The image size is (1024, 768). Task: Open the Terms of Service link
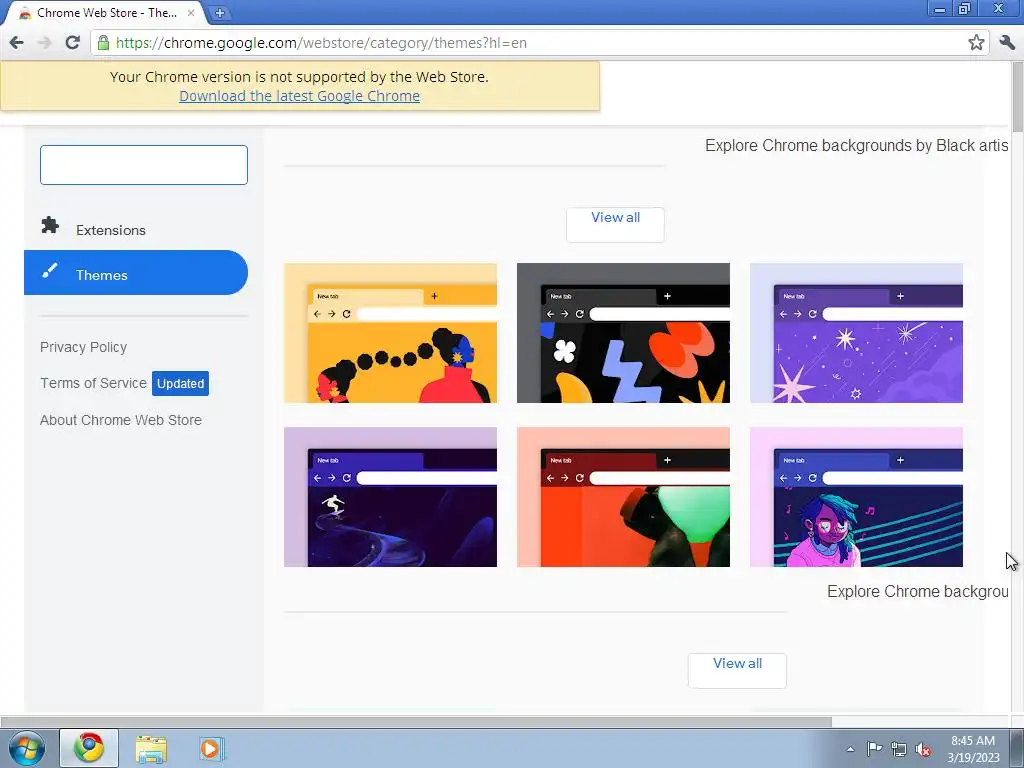[x=93, y=383]
